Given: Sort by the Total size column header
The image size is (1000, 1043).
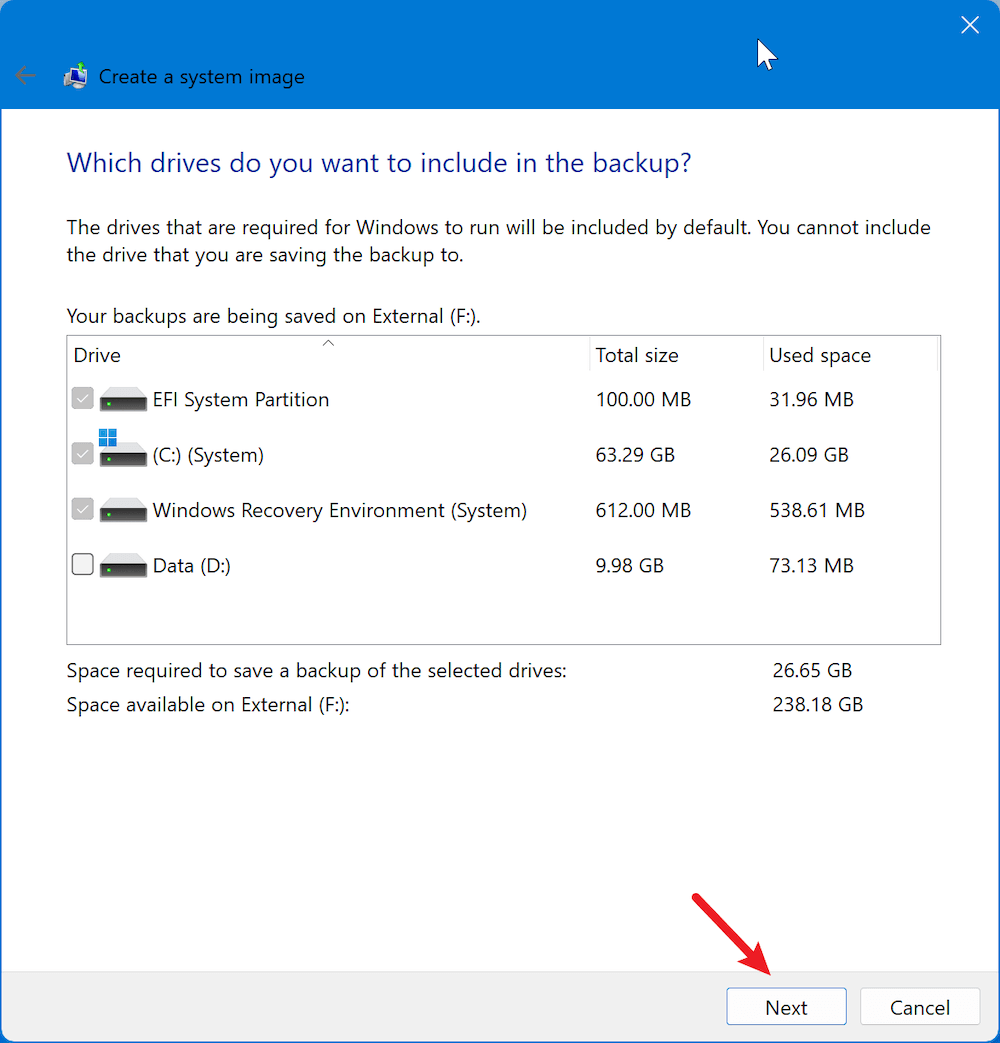Looking at the screenshot, I should 637,355.
